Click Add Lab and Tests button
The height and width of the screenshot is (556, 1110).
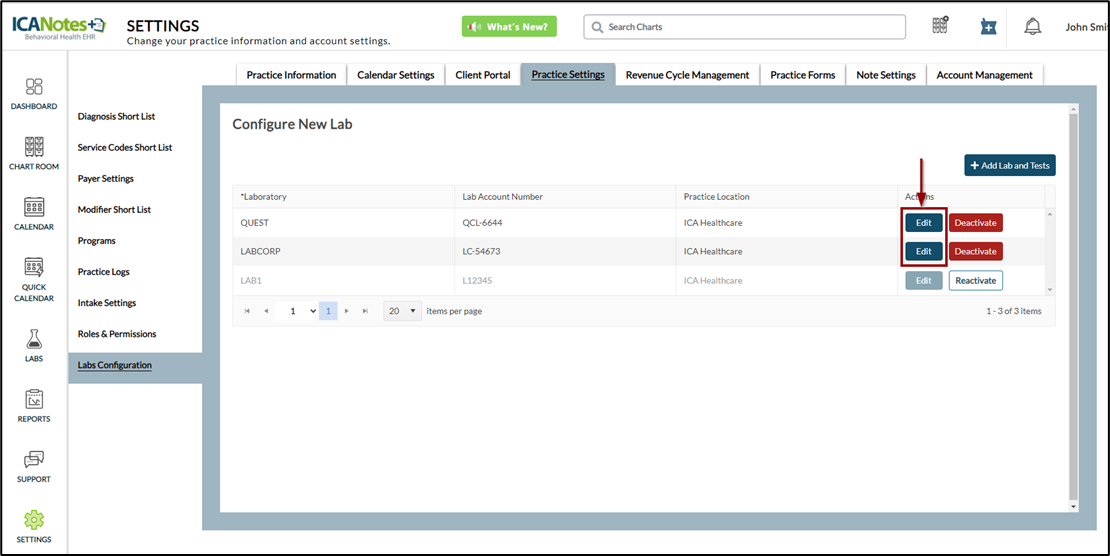[x=1009, y=165]
